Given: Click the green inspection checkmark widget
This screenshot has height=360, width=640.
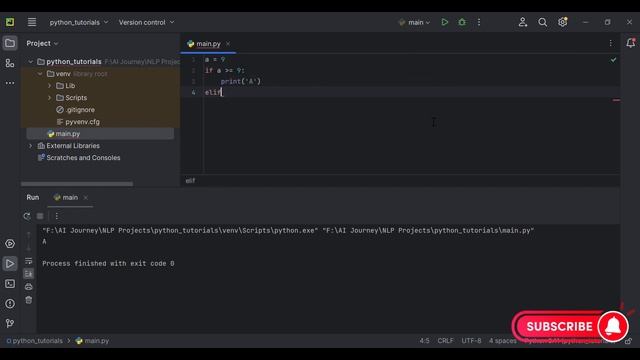Looking at the screenshot, I should (613, 60).
